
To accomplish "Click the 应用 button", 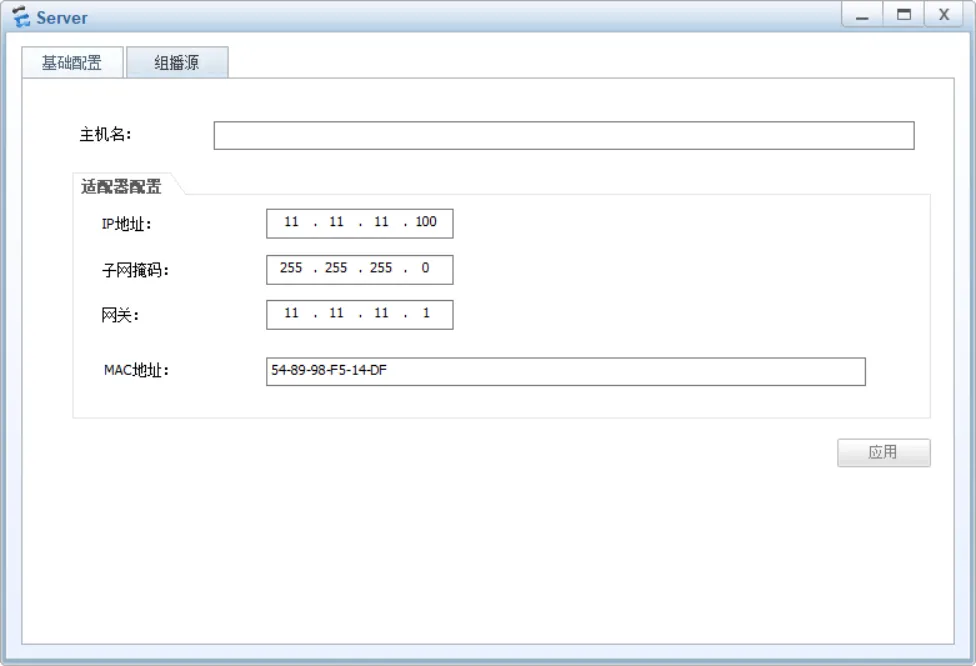I will coord(883,453).
